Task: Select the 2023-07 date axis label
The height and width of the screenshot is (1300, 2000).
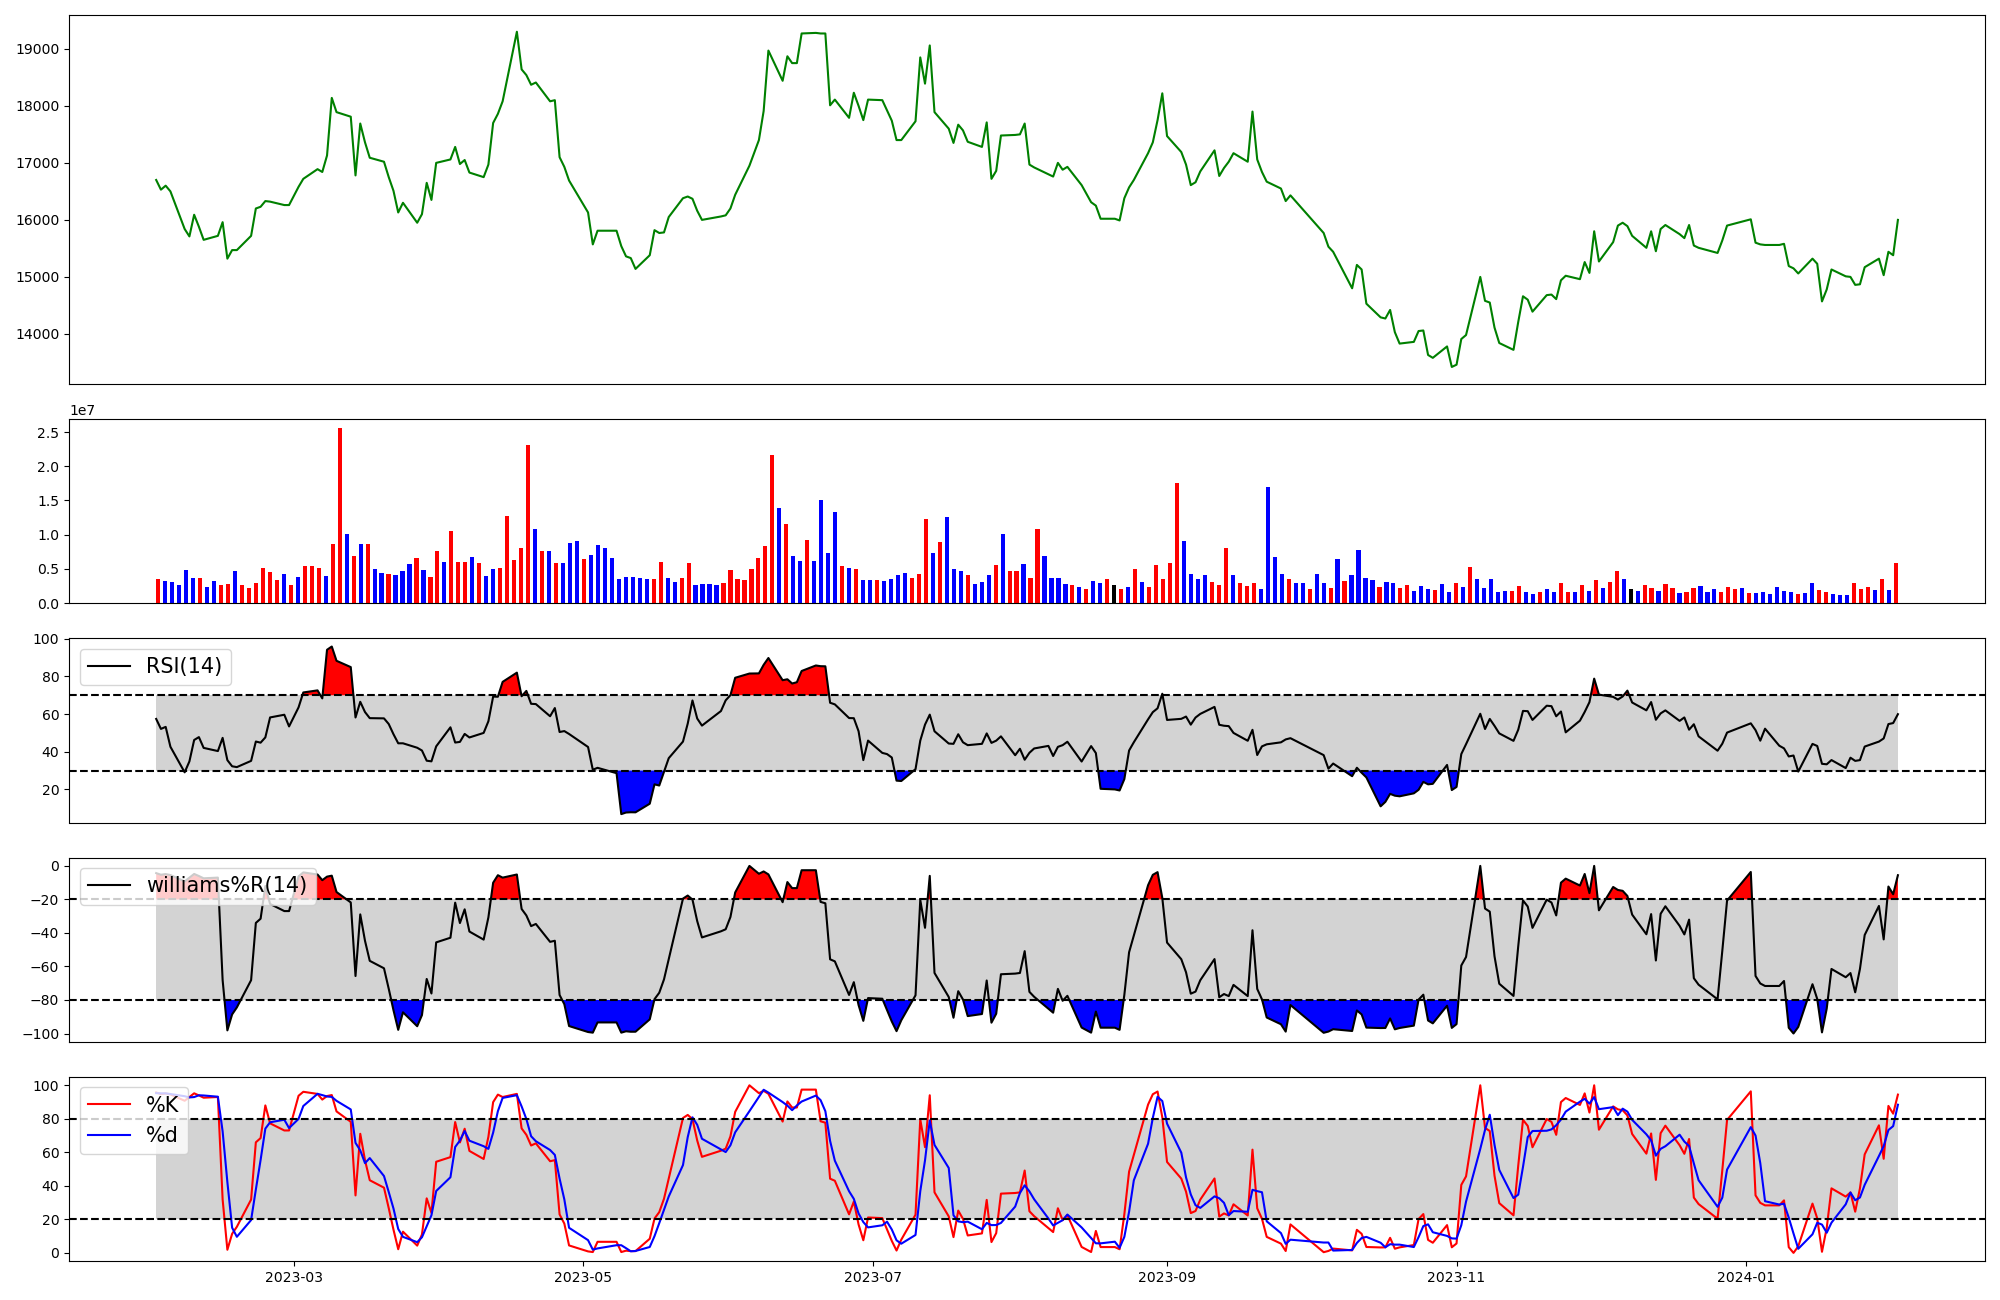Action: coord(873,1277)
